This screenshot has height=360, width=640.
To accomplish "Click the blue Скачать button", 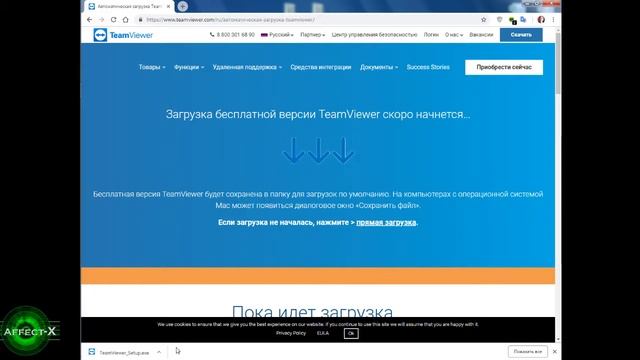I will (521, 35).
